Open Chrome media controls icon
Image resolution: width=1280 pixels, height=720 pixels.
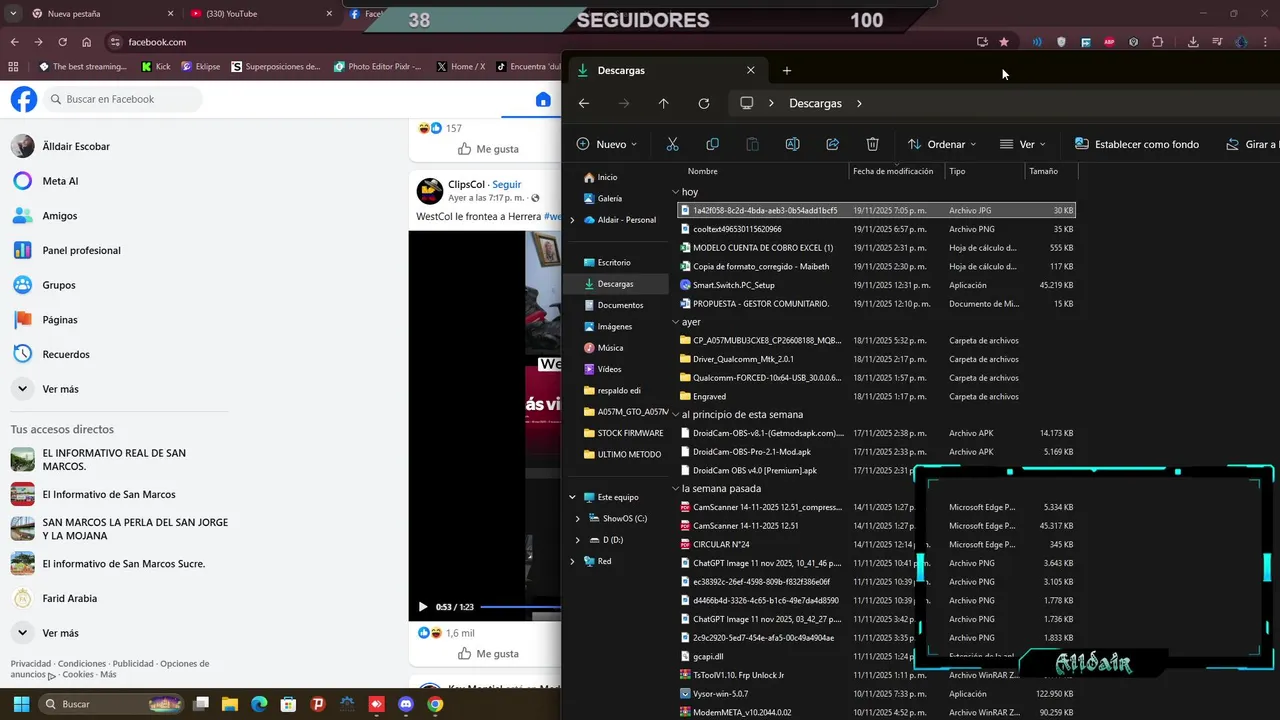[x=1217, y=42]
